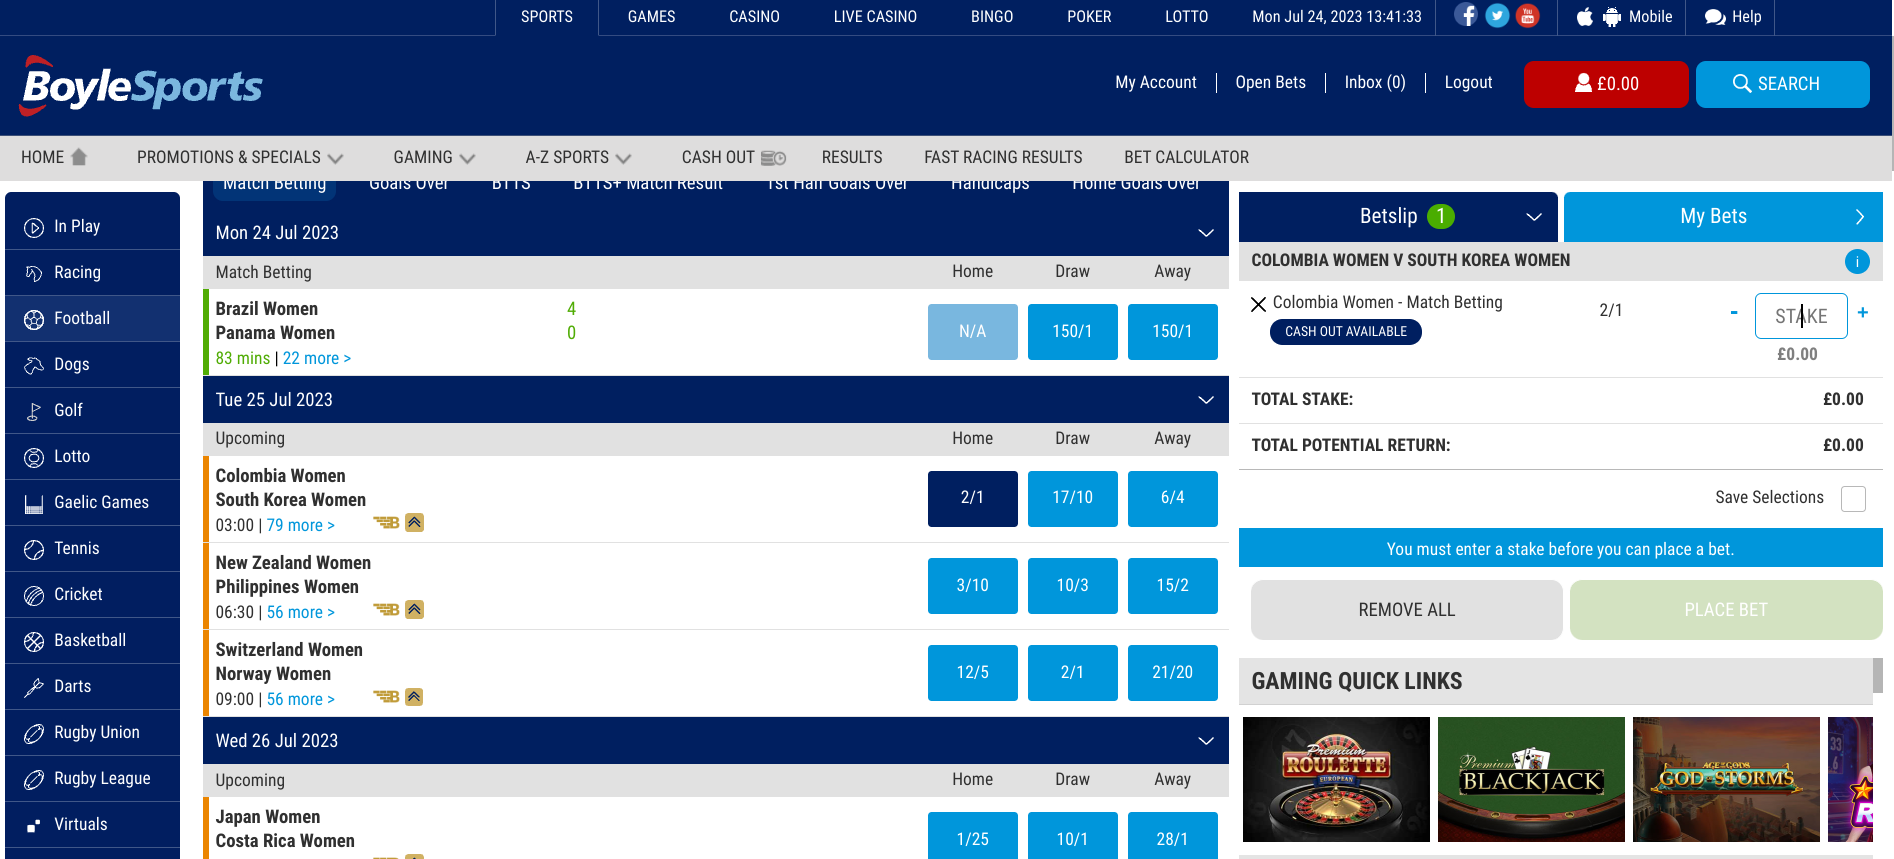This screenshot has width=1894, height=859.
Task: Open the My Account link
Action: [1156, 83]
